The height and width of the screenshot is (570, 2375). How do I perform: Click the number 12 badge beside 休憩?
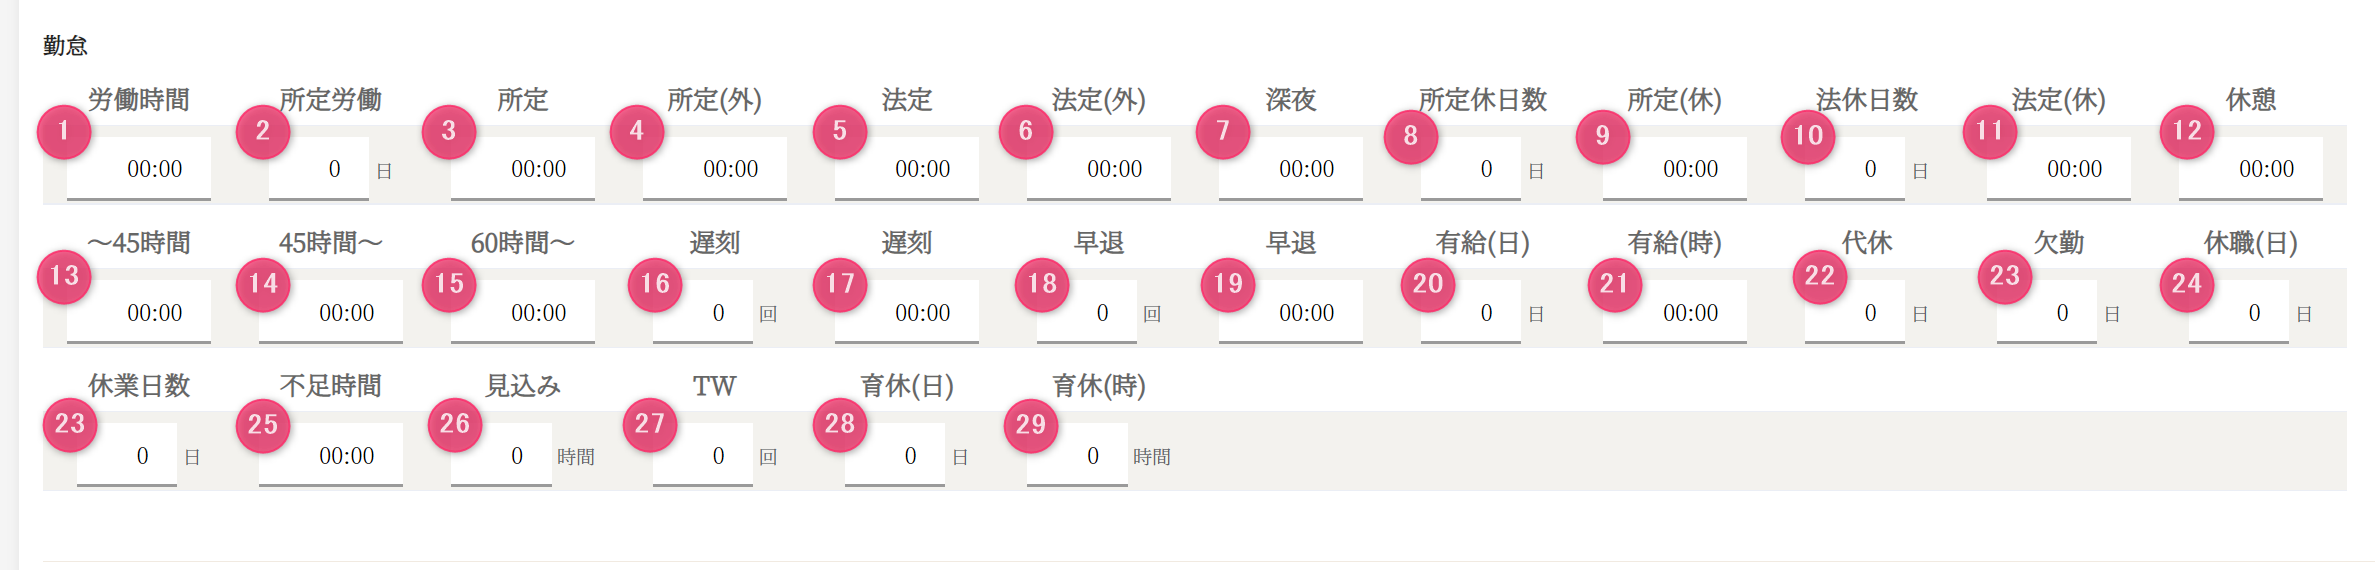coord(2187,131)
